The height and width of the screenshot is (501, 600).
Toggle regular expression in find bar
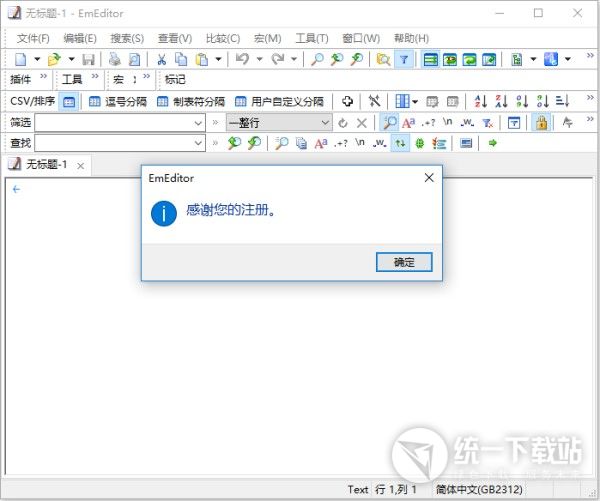(341, 143)
